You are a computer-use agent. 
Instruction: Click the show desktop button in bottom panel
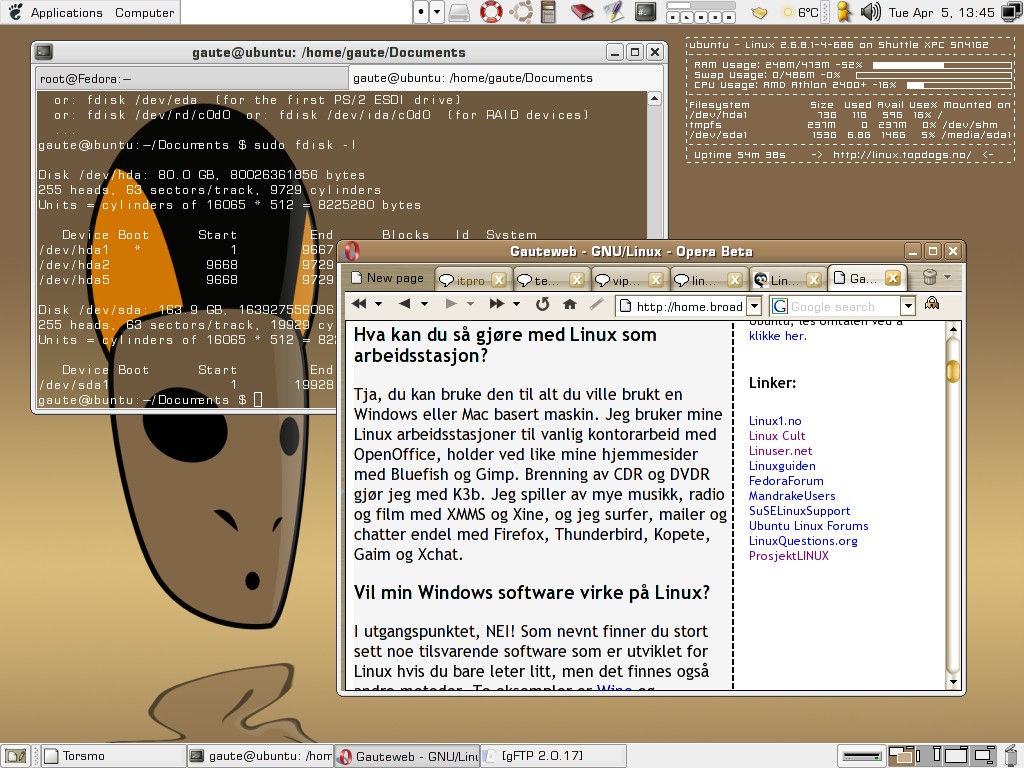(16, 756)
